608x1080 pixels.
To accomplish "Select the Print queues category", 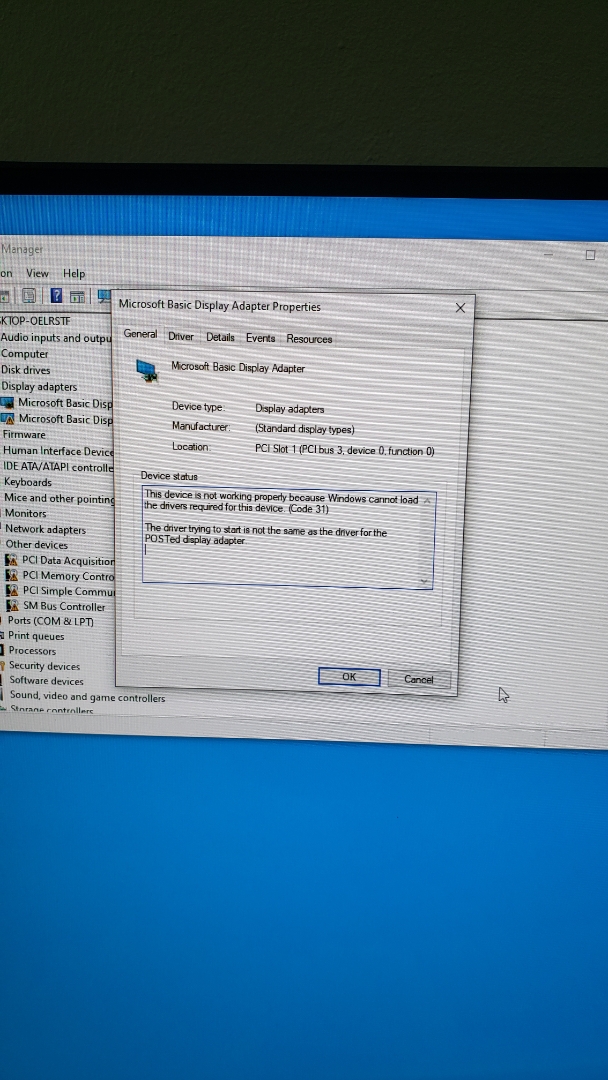I will pyautogui.click(x=36, y=636).
